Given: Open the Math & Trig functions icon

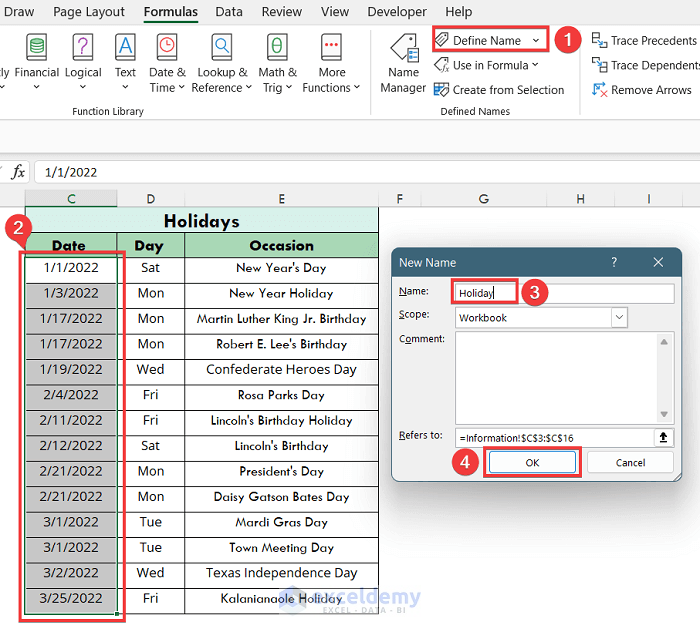Looking at the screenshot, I should pos(277,47).
